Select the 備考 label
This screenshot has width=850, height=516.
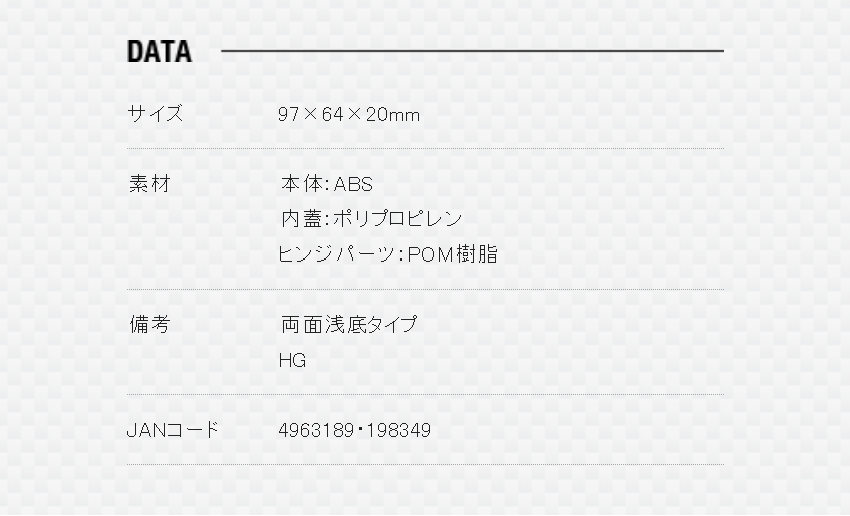pos(150,324)
